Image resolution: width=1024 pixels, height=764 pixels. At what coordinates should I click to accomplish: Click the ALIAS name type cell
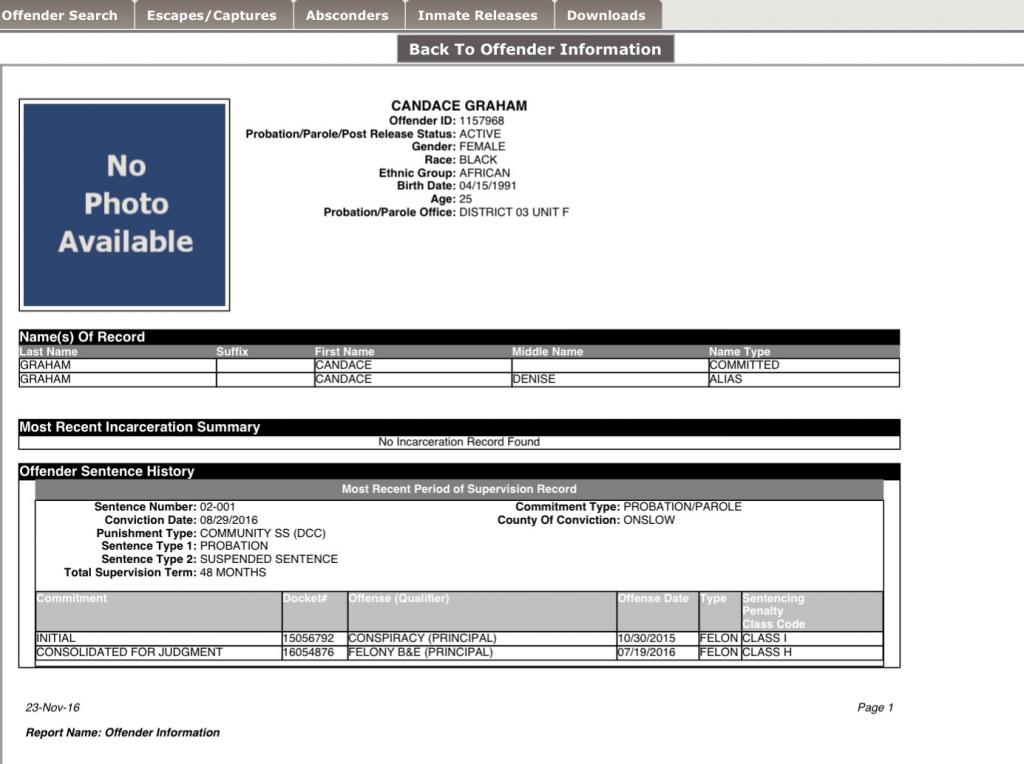[726, 379]
